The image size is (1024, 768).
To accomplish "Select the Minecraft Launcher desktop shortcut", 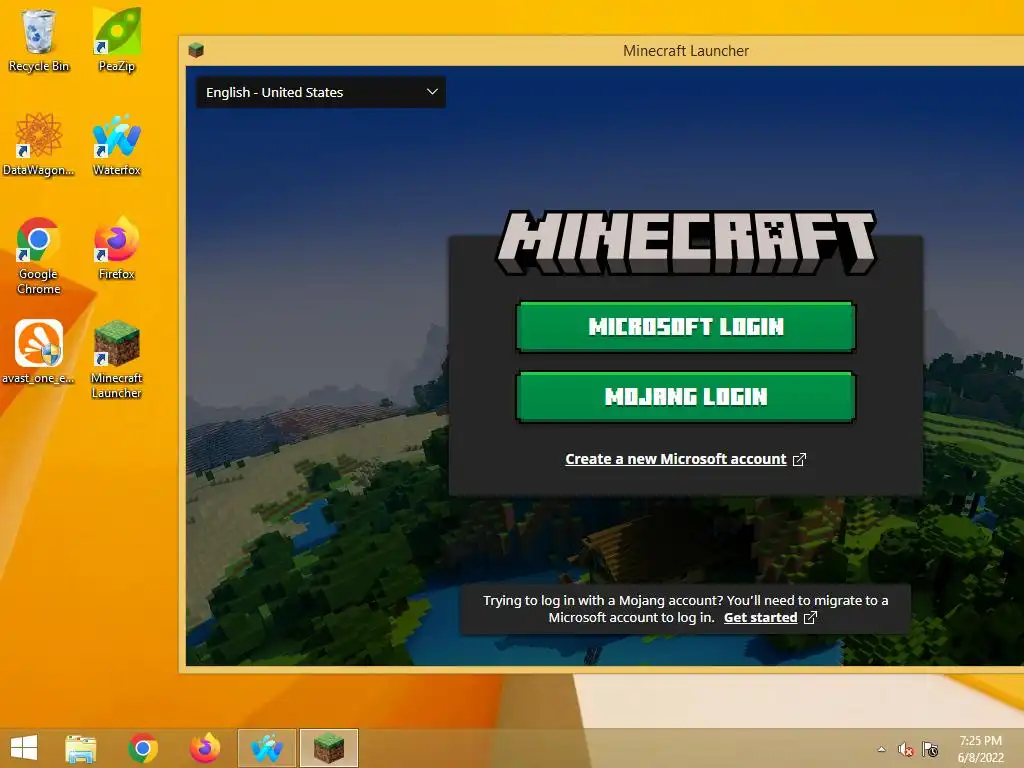I will (117, 359).
